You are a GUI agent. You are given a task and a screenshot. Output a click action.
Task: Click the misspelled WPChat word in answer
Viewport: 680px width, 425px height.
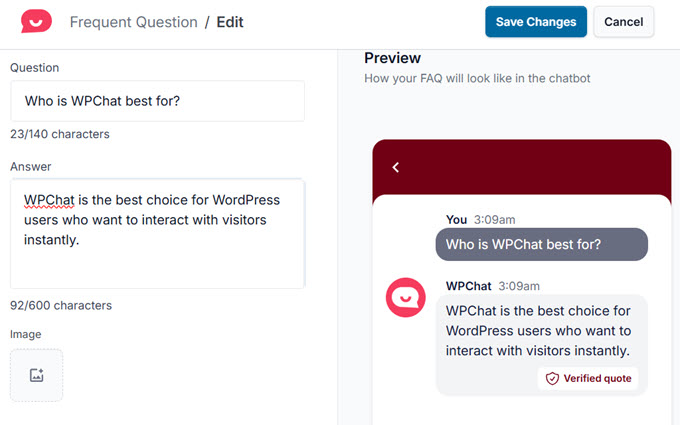pyautogui.click(x=49, y=200)
